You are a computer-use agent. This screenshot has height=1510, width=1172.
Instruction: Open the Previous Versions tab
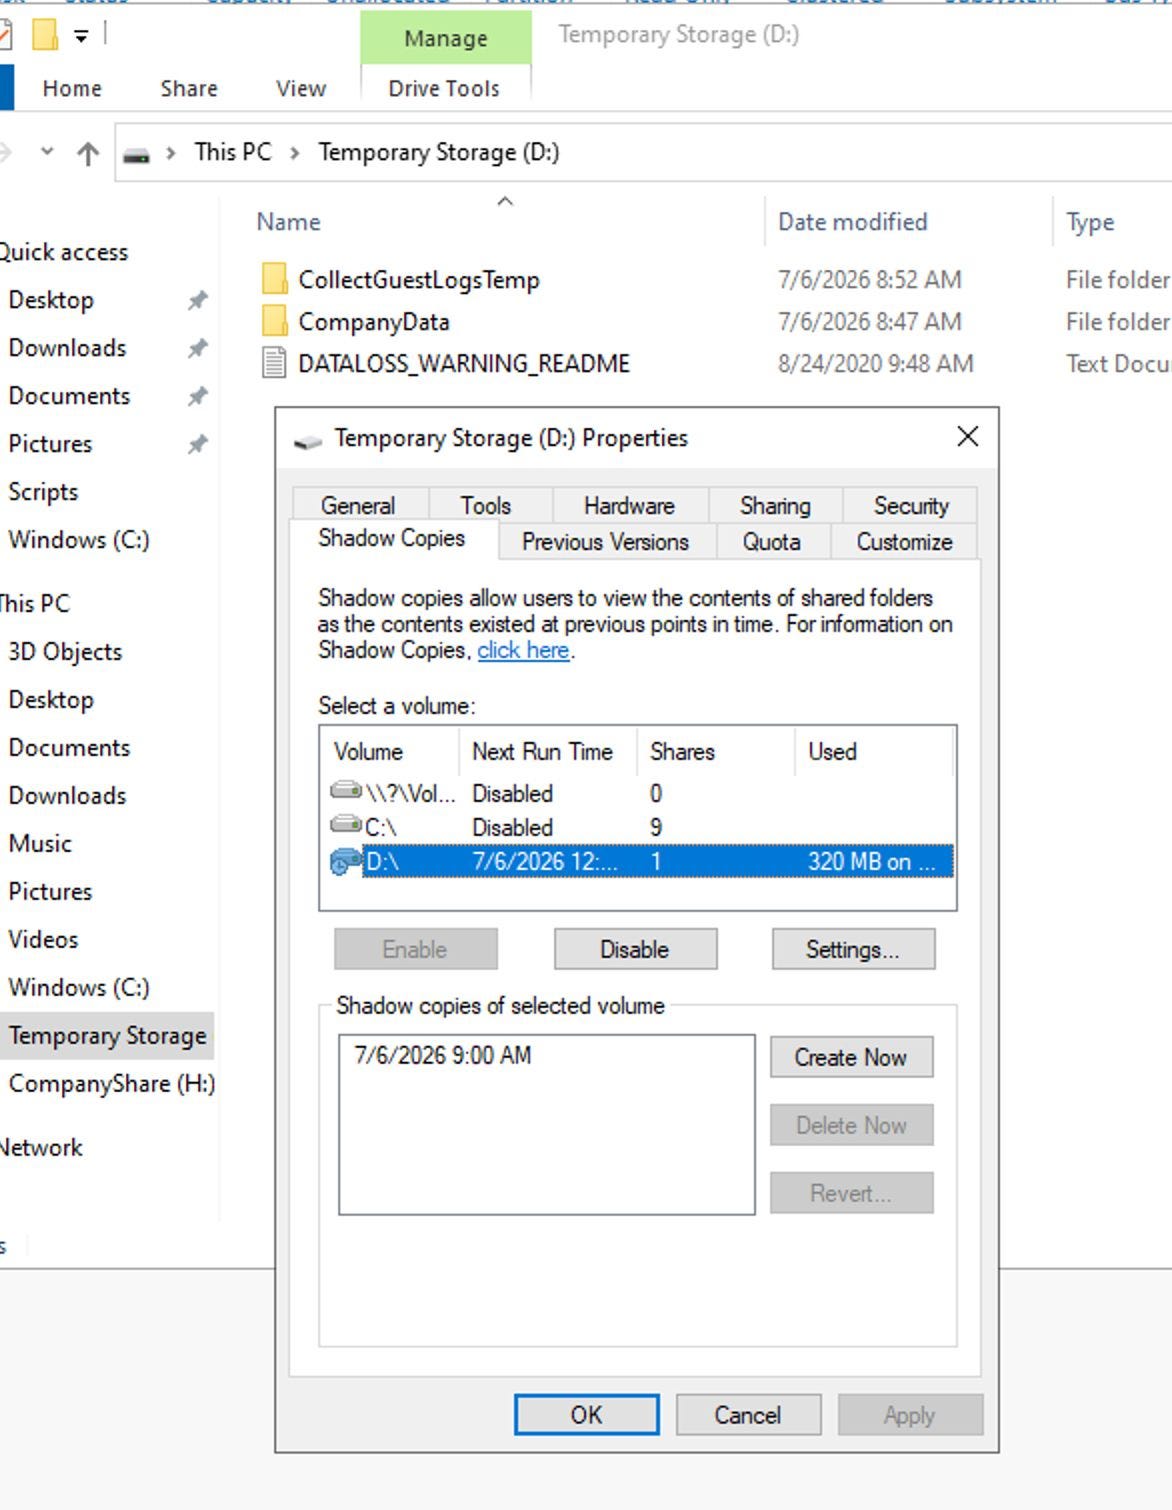pos(605,541)
